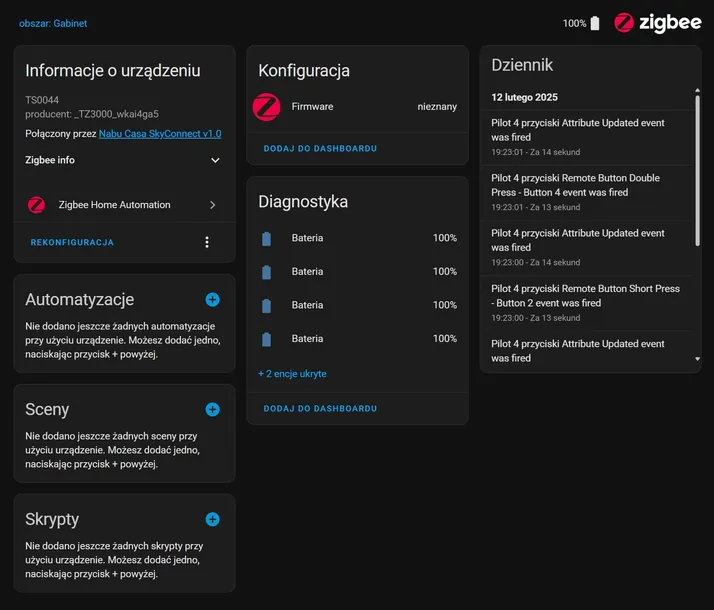This screenshot has height=610, width=714.
Task: Click producent _TZ3000_wkai4ga5 text
Action: click(x=92, y=114)
